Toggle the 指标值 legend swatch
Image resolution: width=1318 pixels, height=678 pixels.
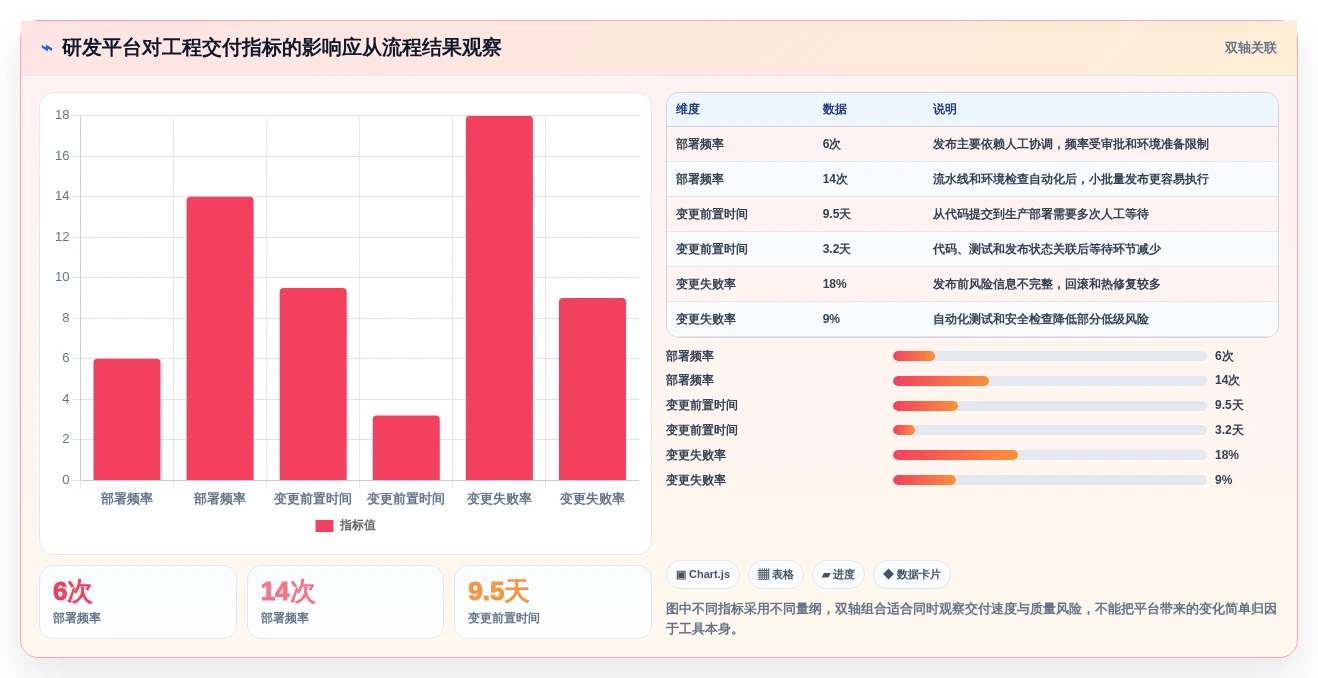coord(324,526)
